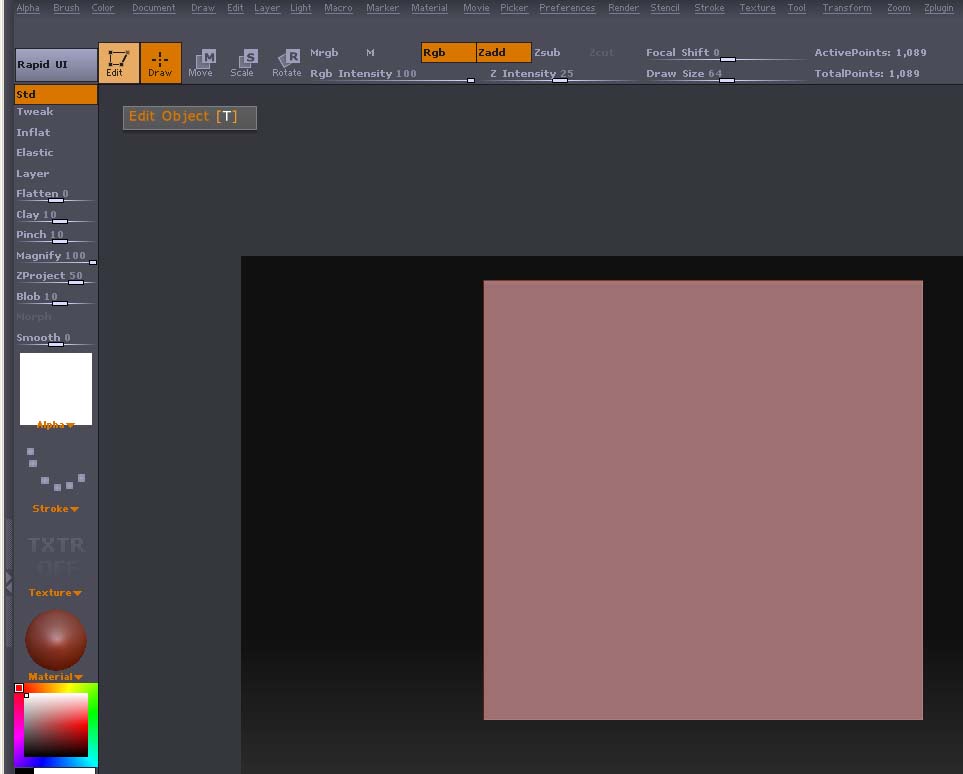Open the Edit menu

tap(235, 8)
